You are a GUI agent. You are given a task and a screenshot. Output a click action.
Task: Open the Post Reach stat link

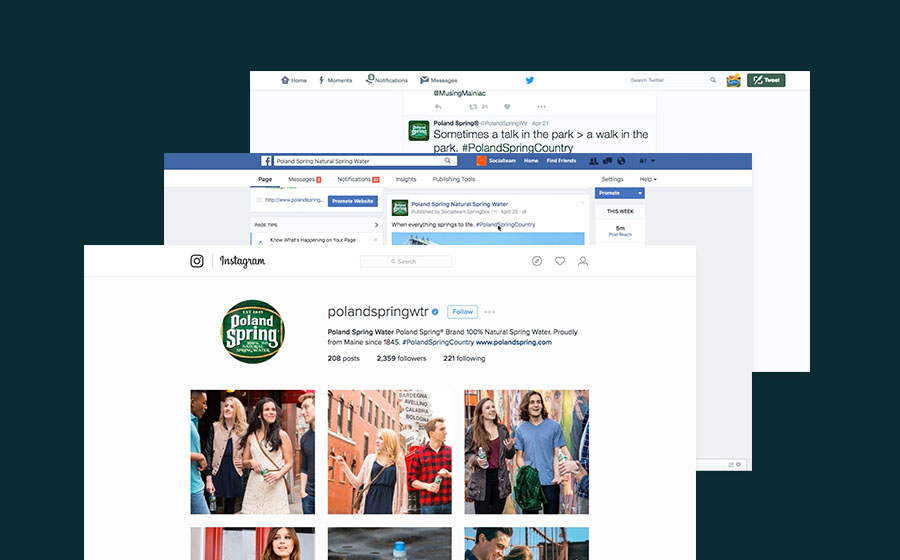(x=620, y=234)
